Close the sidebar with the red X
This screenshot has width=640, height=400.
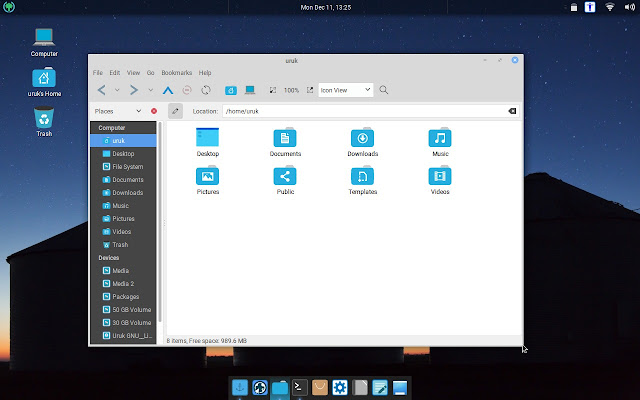coord(154,111)
